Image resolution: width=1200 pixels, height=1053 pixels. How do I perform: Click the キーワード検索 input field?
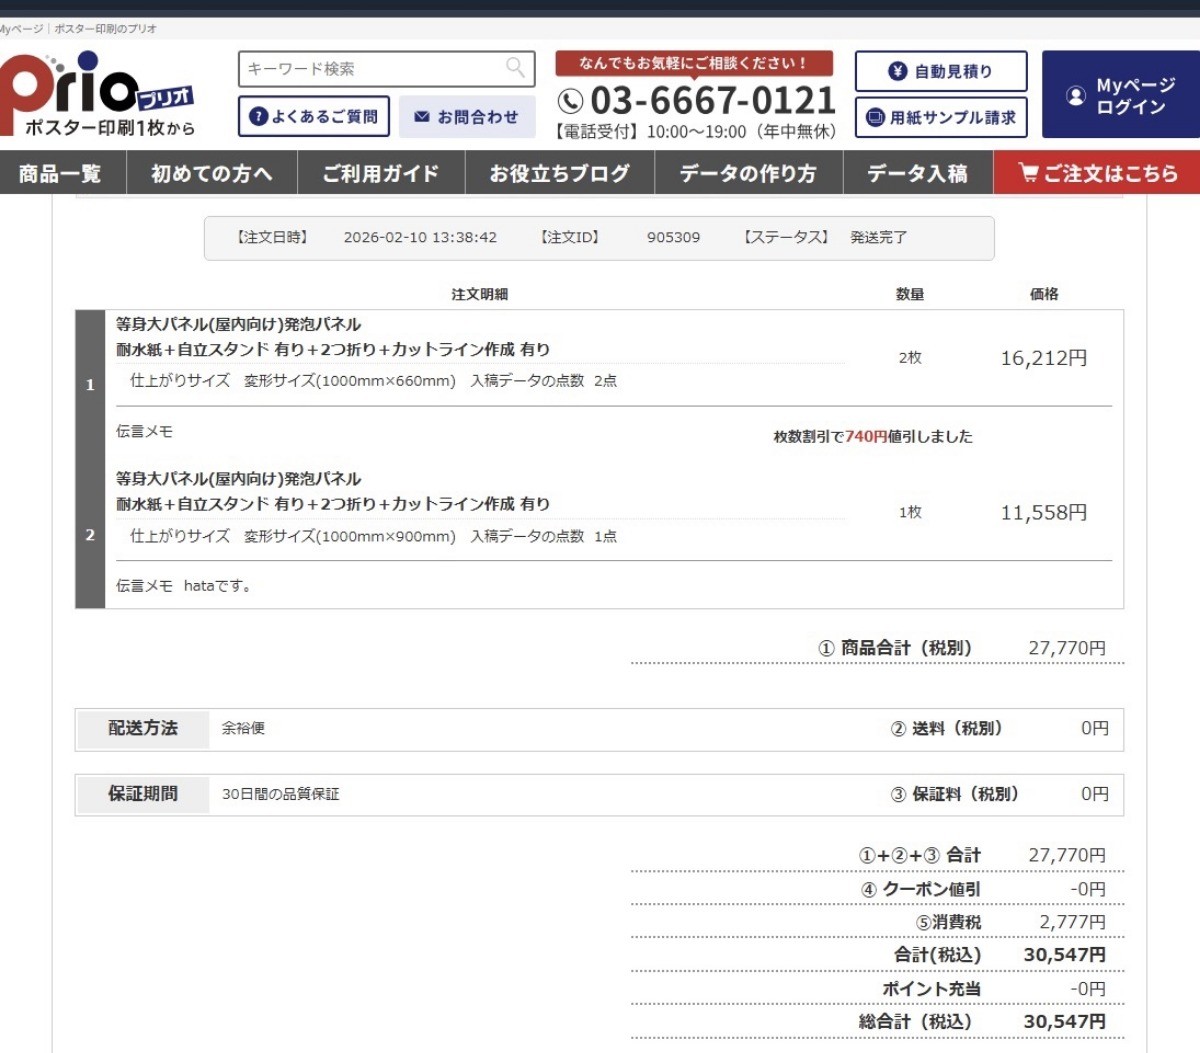pos(370,69)
